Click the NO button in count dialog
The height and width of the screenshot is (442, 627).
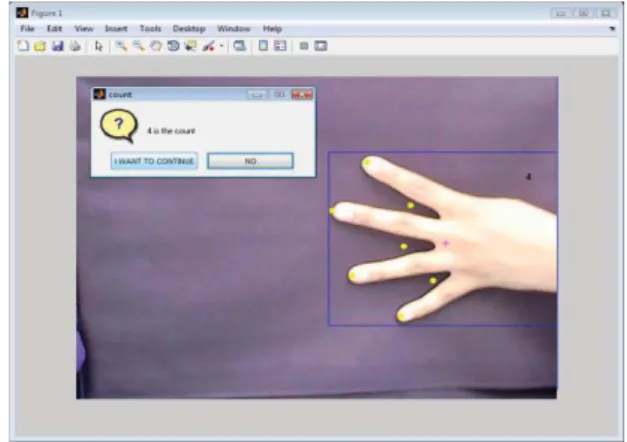(x=250, y=161)
